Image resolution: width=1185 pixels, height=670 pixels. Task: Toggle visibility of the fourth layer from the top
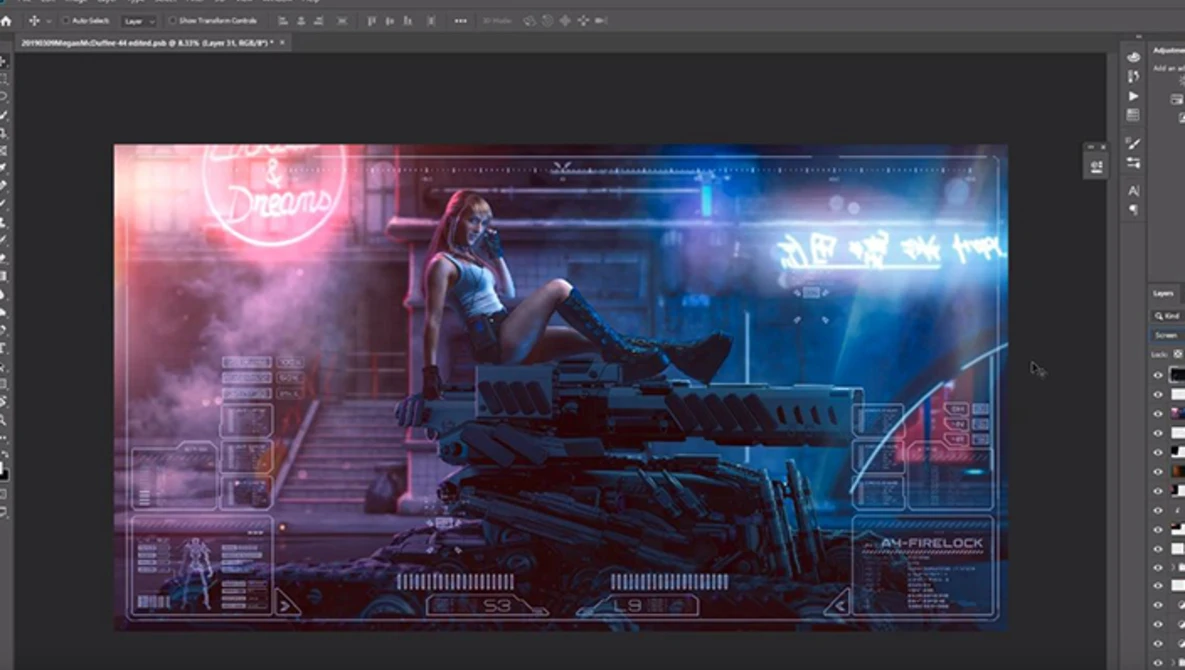click(x=1158, y=433)
